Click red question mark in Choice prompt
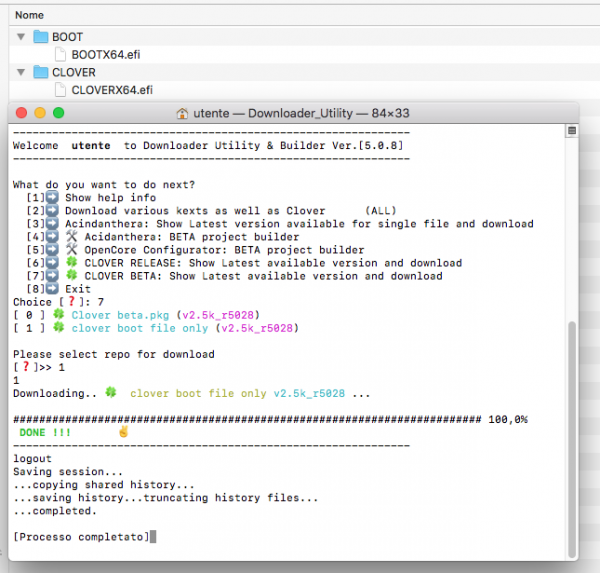The height and width of the screenshot is (573, 600). point(72,302)
